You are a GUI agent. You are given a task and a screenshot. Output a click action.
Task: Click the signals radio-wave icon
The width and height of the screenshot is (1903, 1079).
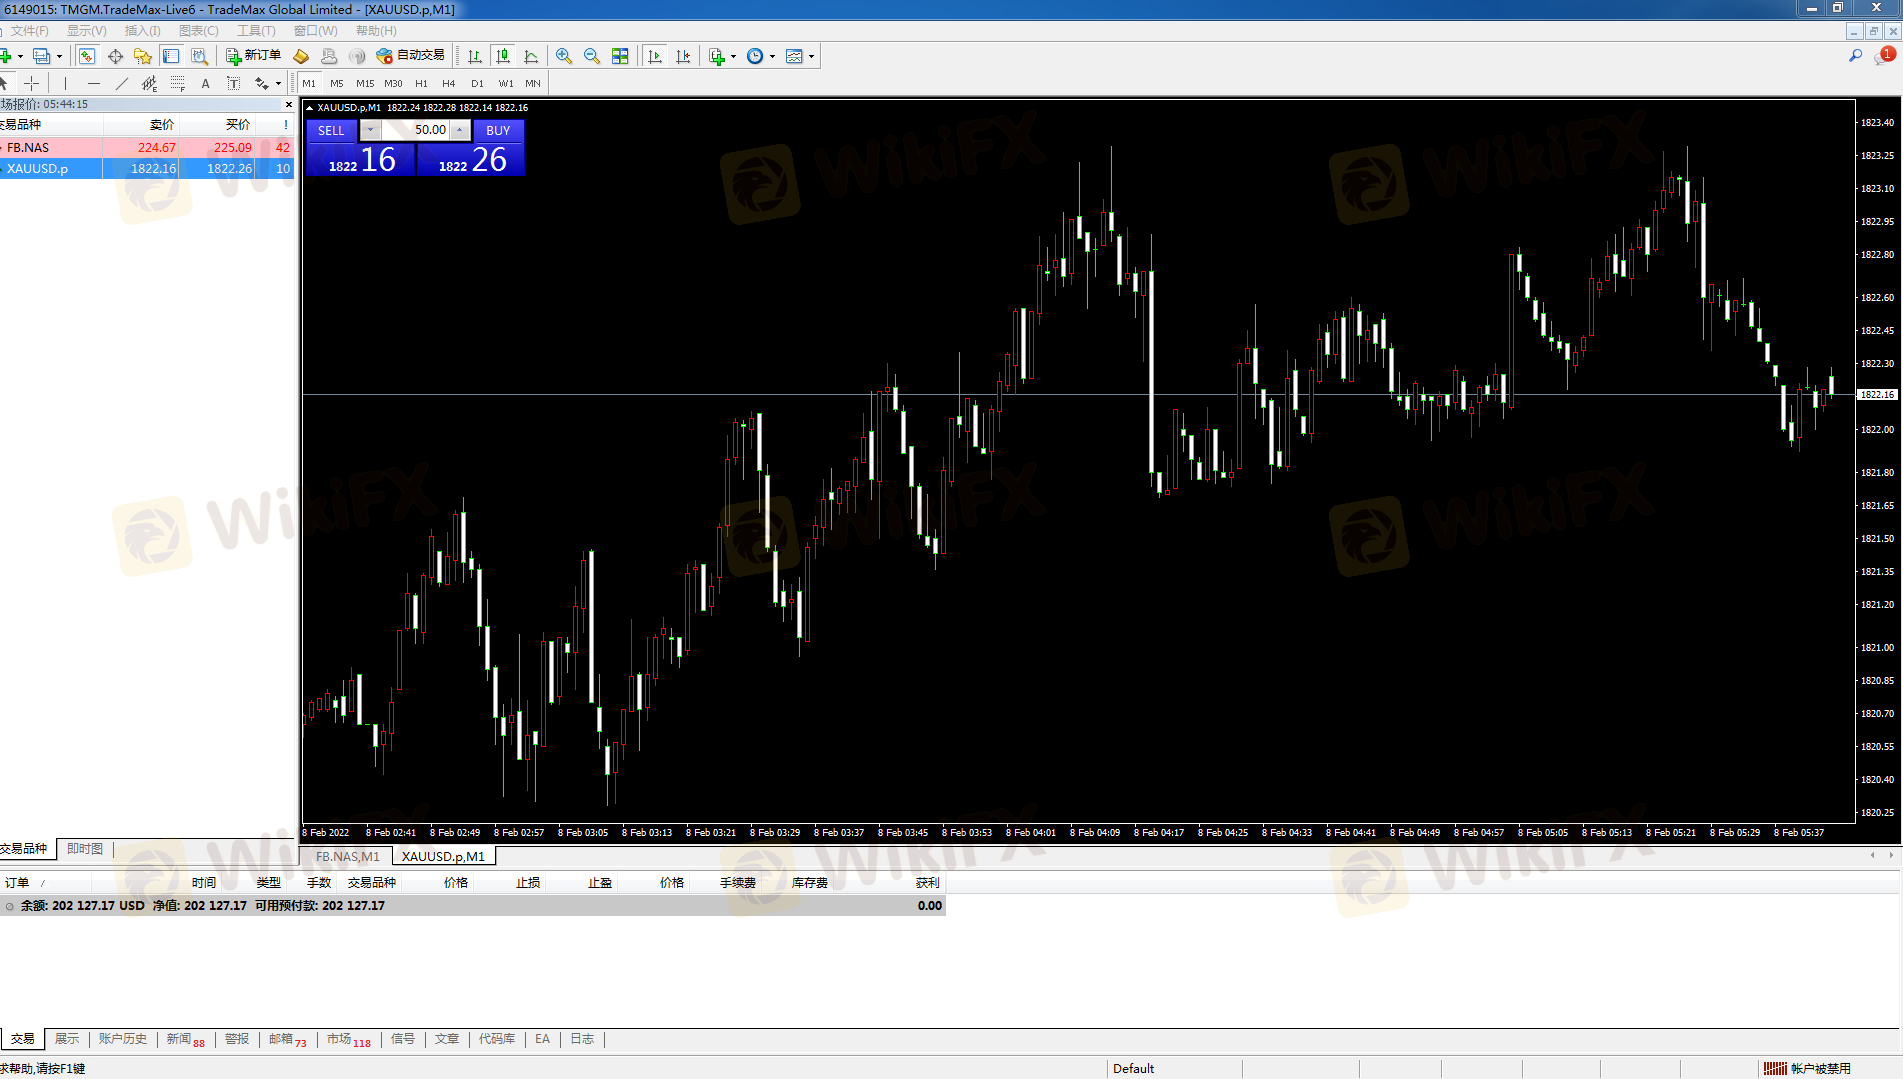click(357, 56)
